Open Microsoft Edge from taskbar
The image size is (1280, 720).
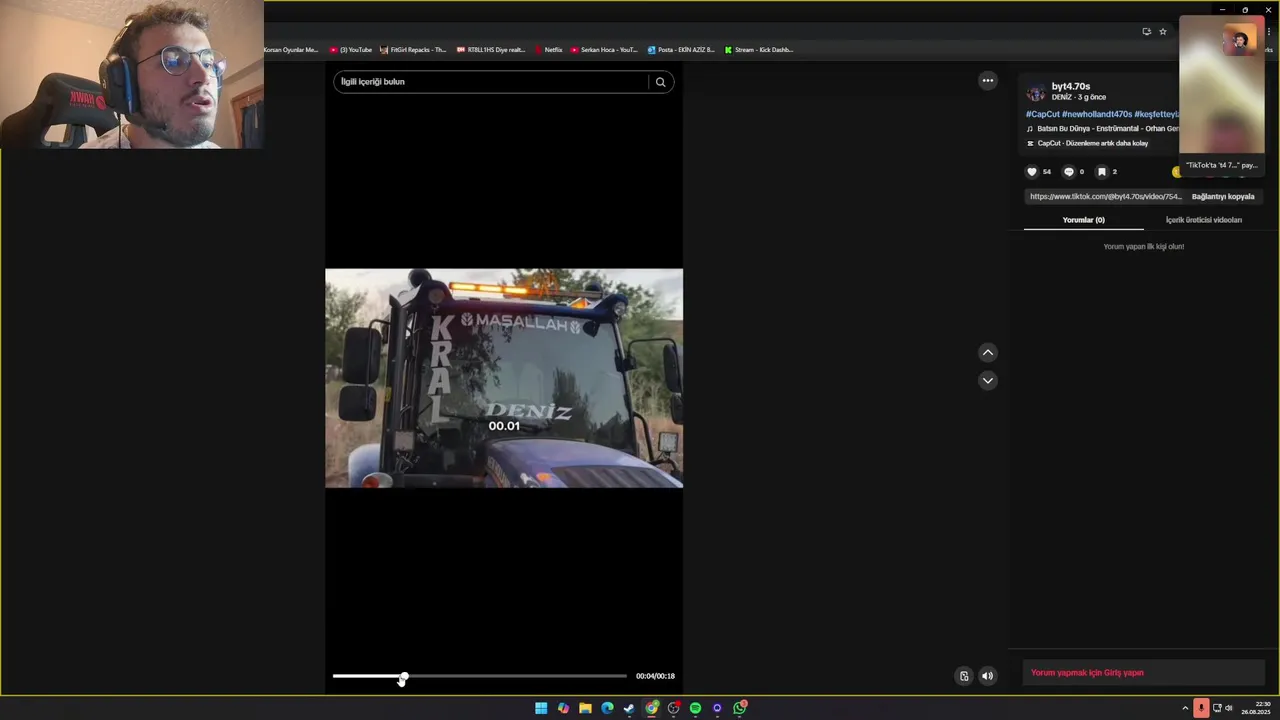tap(607, 708)
